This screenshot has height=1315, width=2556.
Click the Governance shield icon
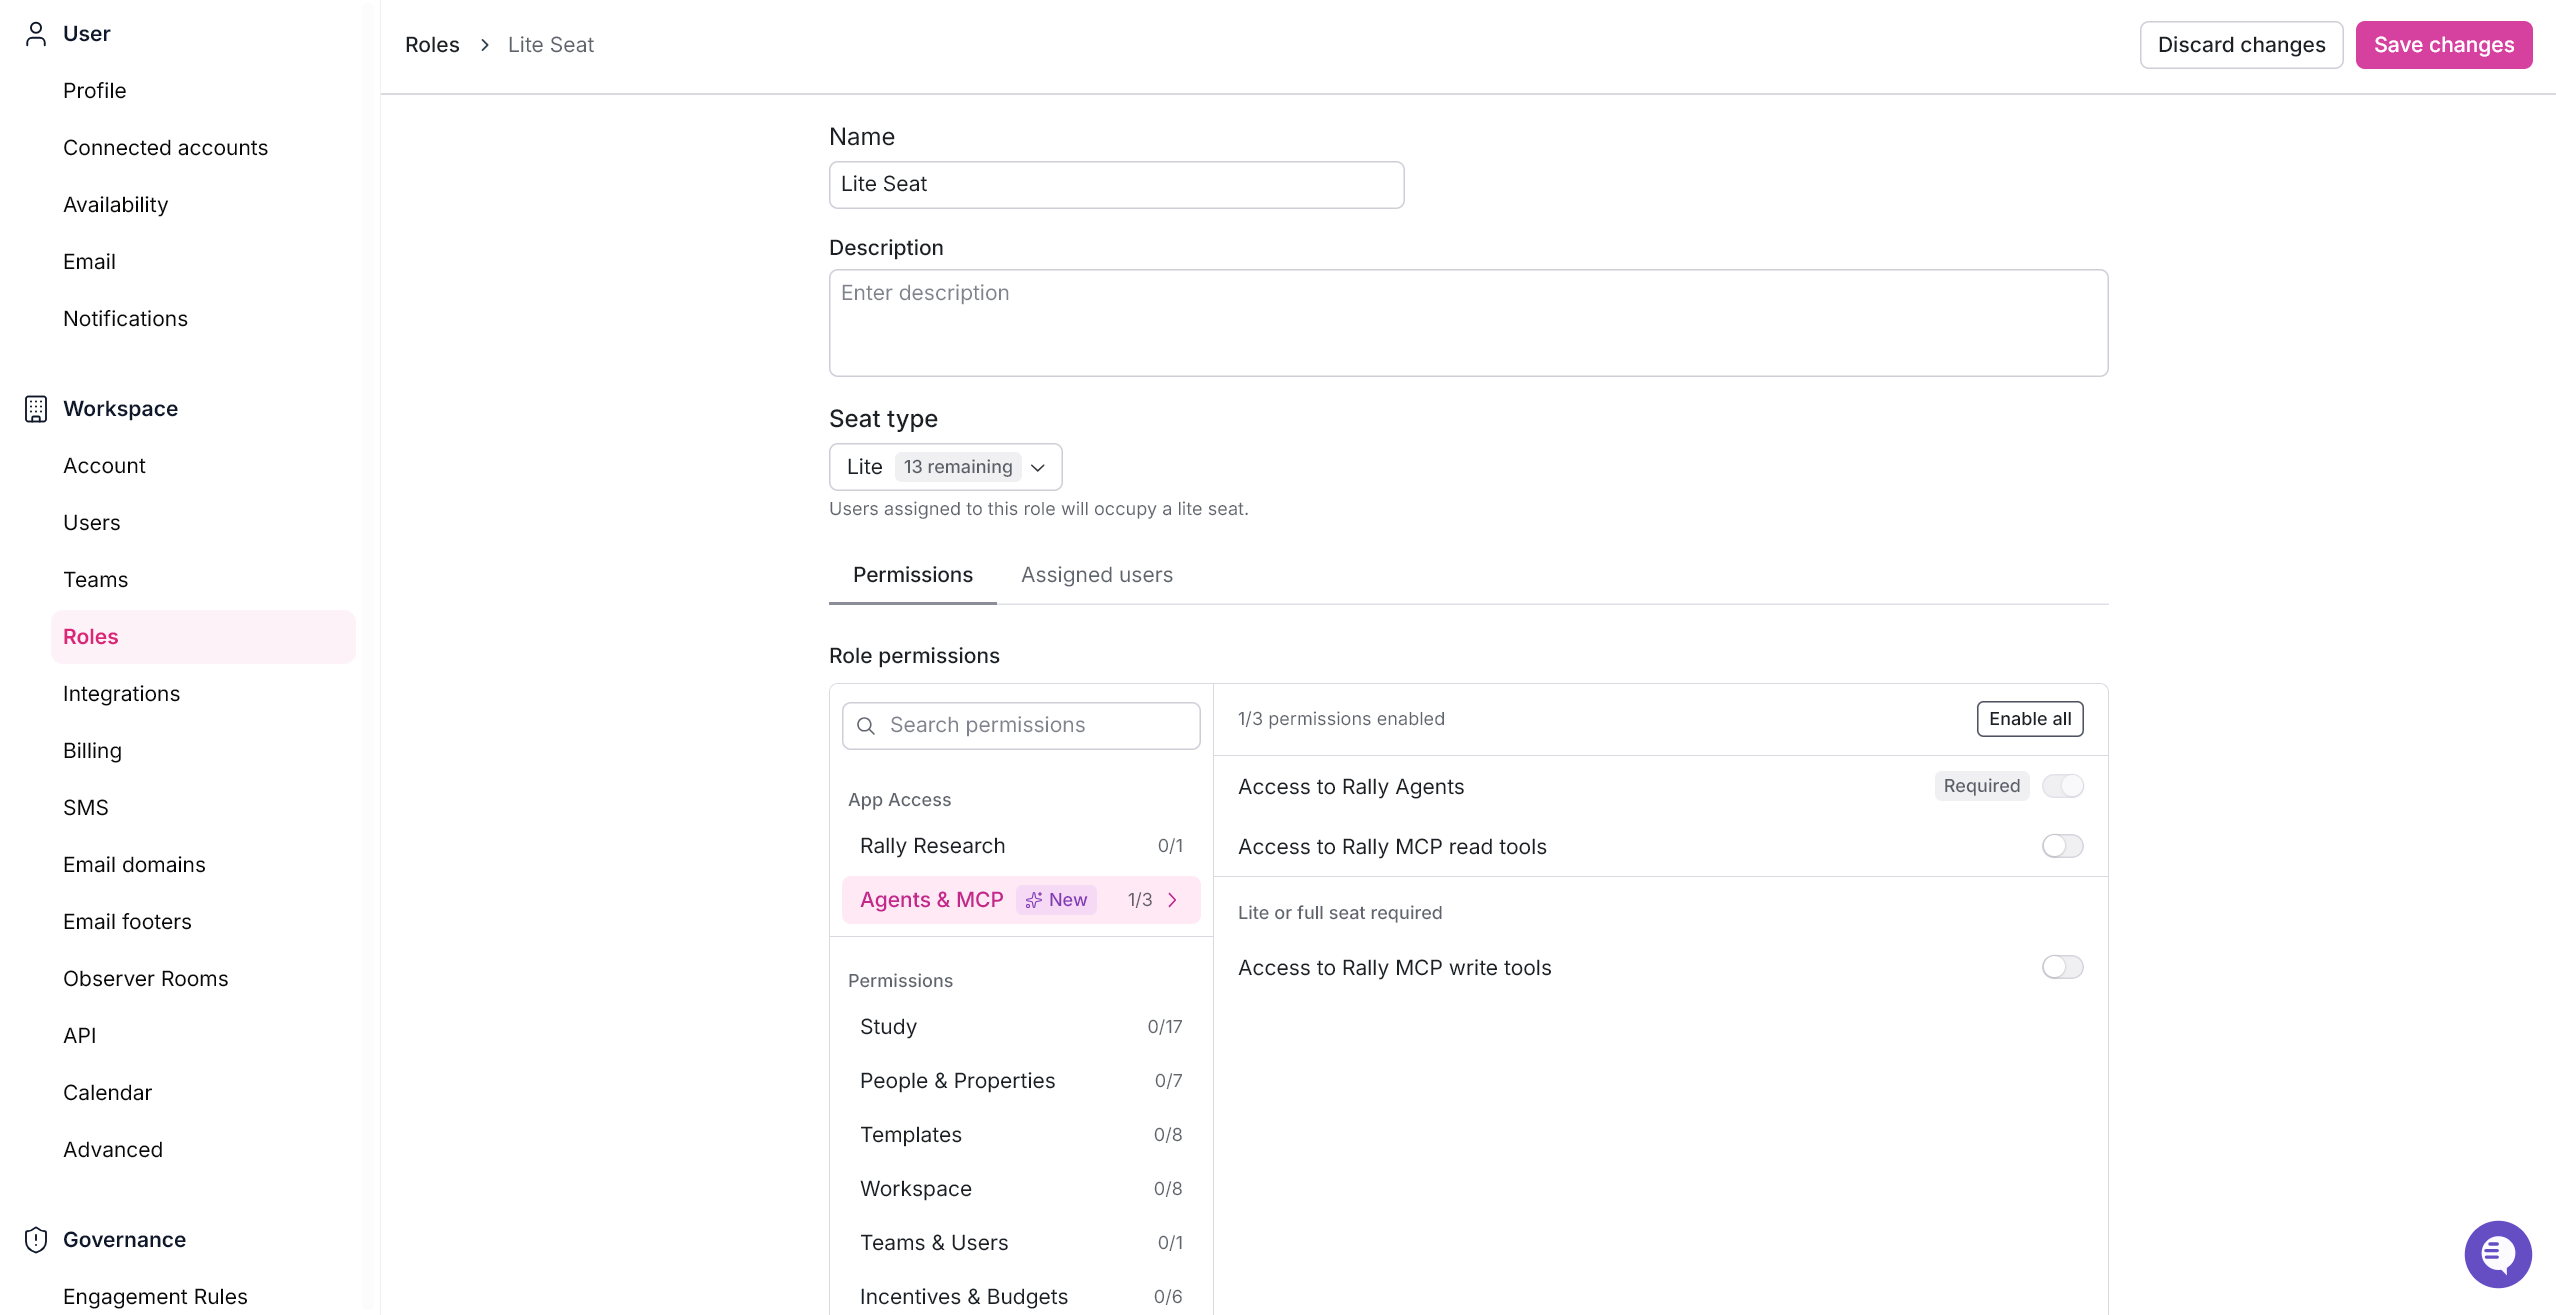click(x=36, y=1240)
